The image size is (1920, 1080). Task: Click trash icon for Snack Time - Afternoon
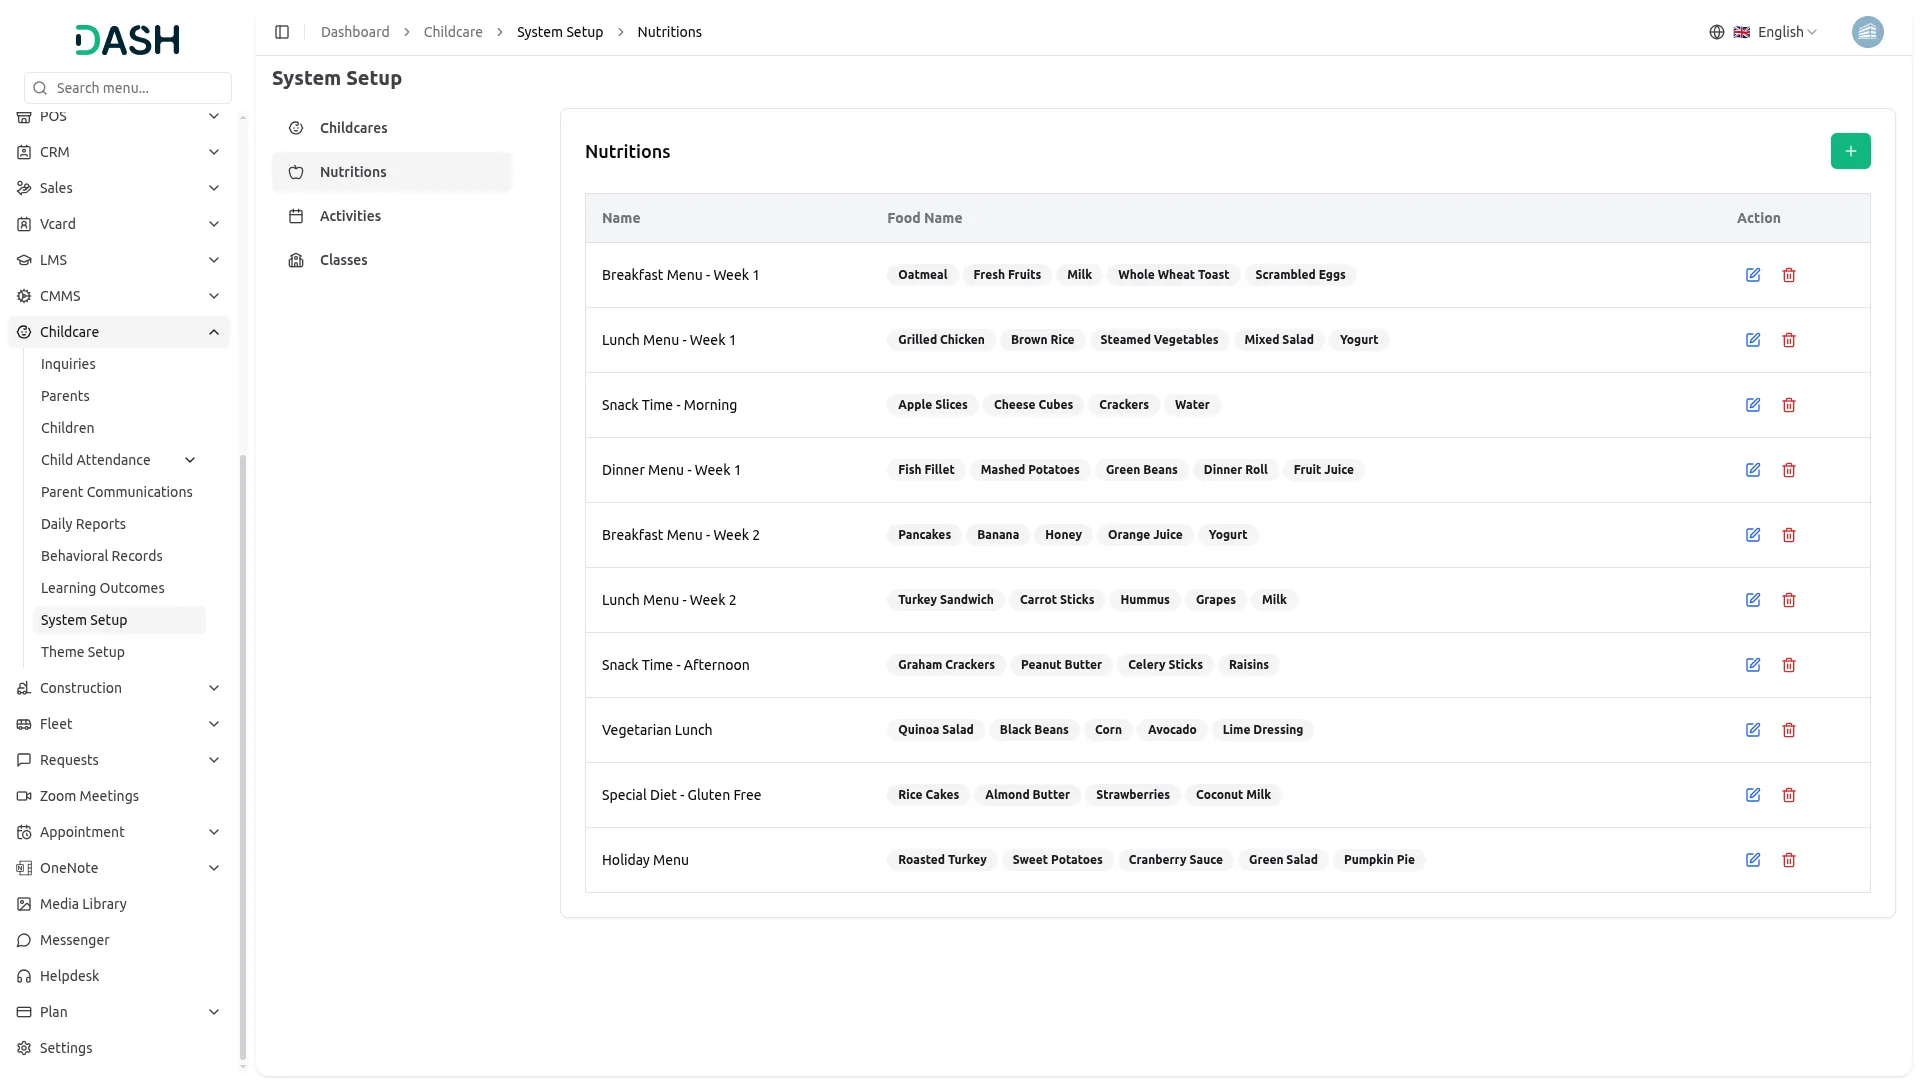coord(1789,665)
